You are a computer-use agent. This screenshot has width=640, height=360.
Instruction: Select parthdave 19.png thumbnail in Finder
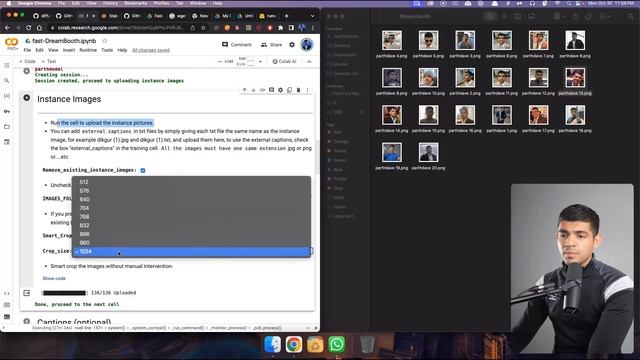pos(392,152)
